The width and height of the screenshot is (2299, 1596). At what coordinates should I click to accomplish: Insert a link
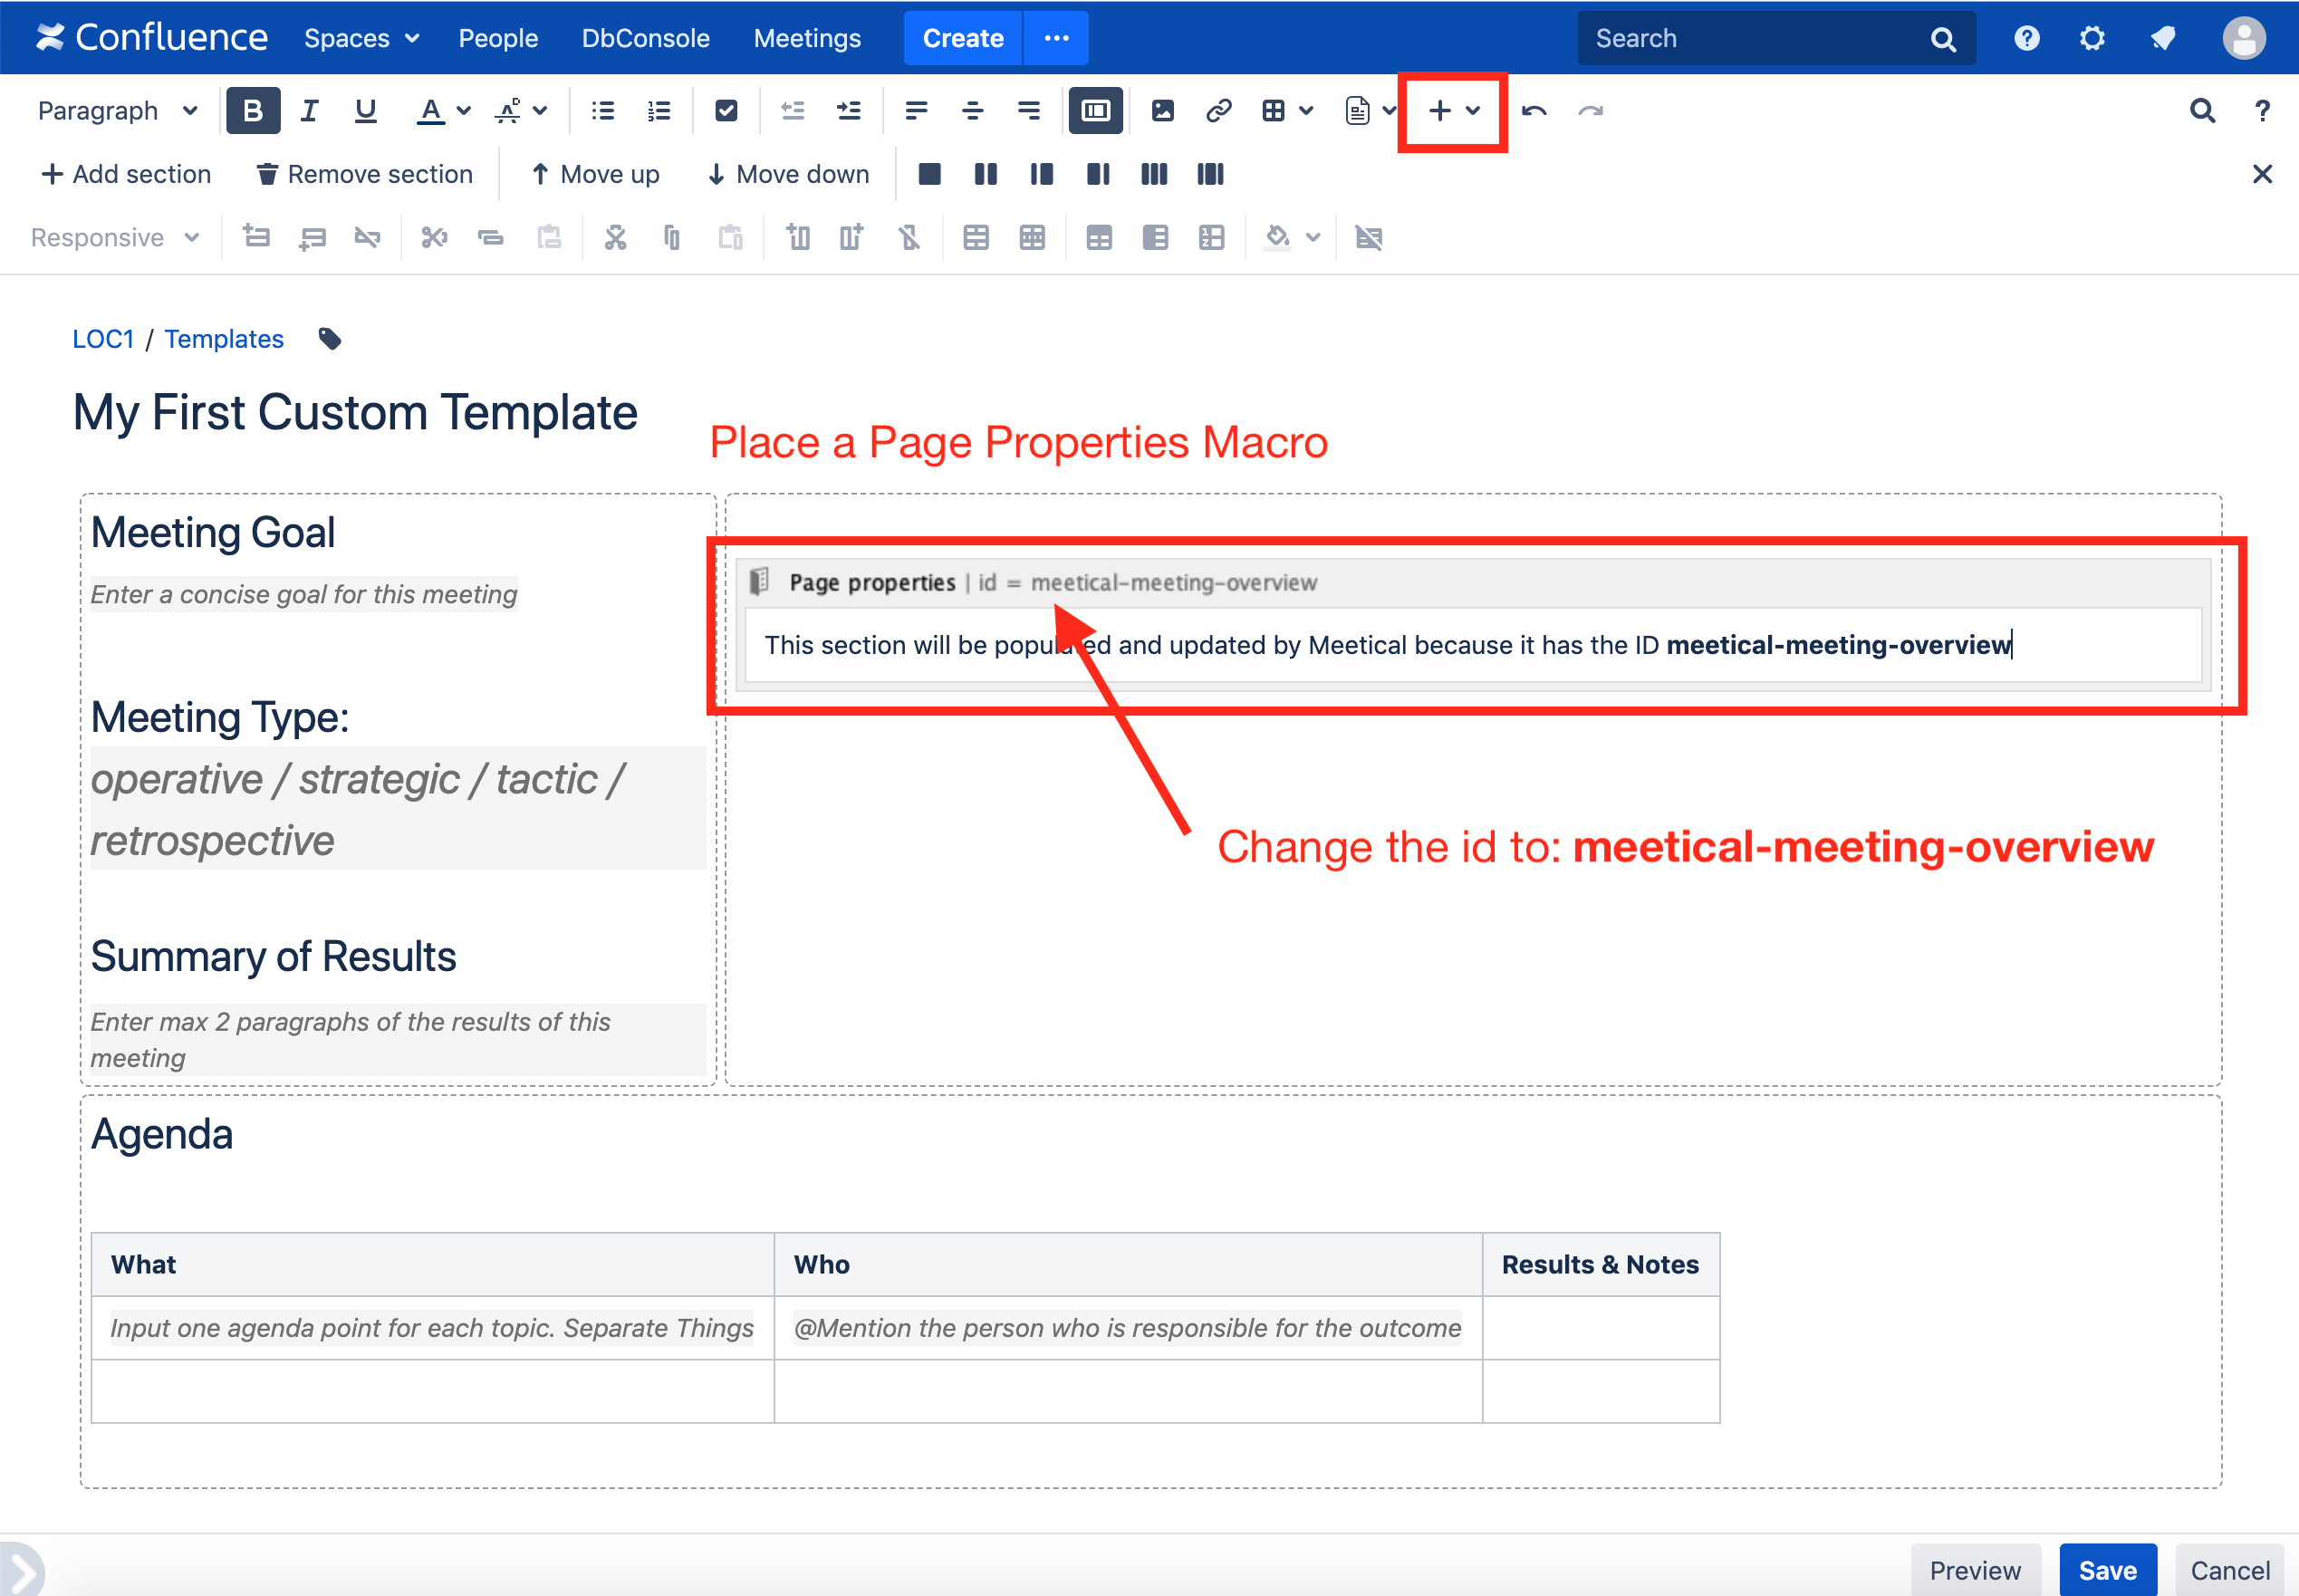click(x=1218, y=110)
